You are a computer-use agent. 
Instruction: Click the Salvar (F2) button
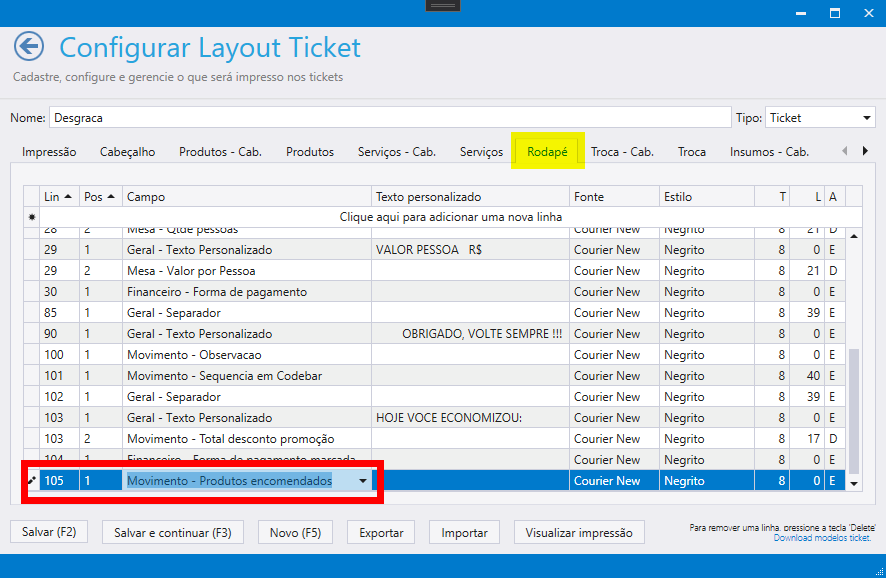(x=49, y=532)
